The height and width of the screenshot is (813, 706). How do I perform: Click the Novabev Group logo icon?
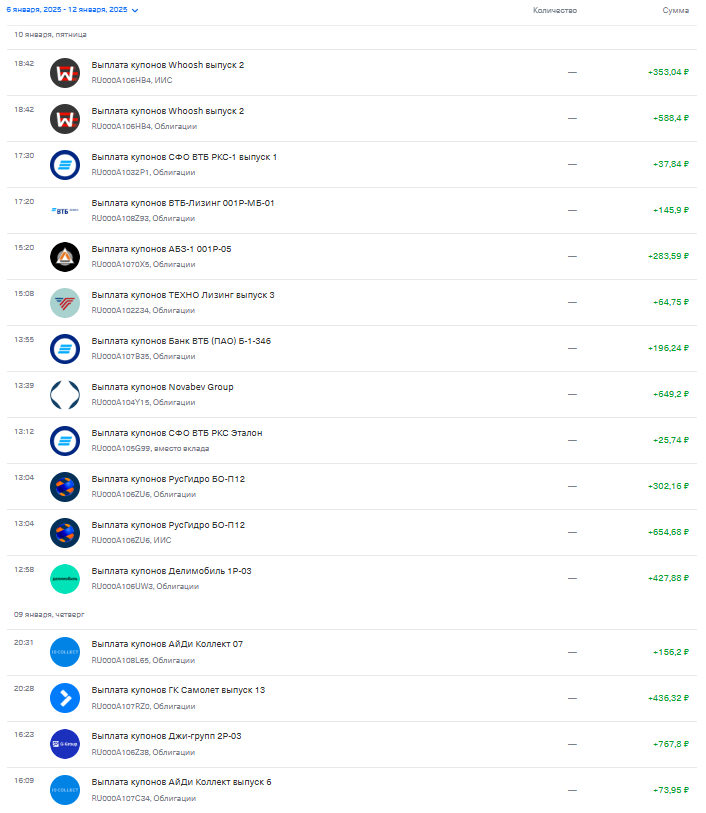[x=65, y=395]
